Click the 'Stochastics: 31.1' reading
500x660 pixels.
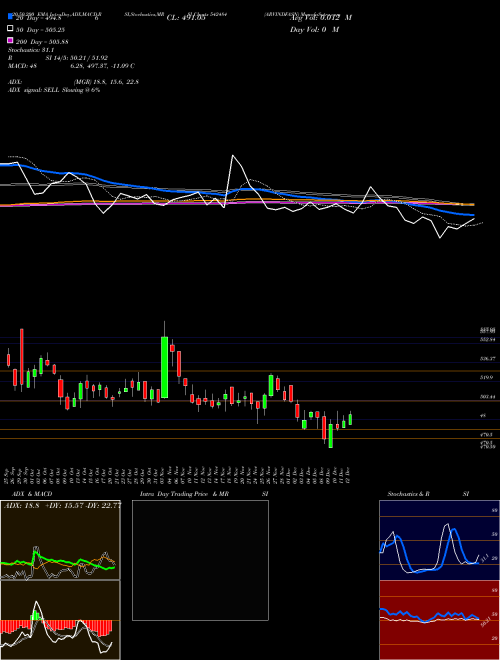point(31,50)
